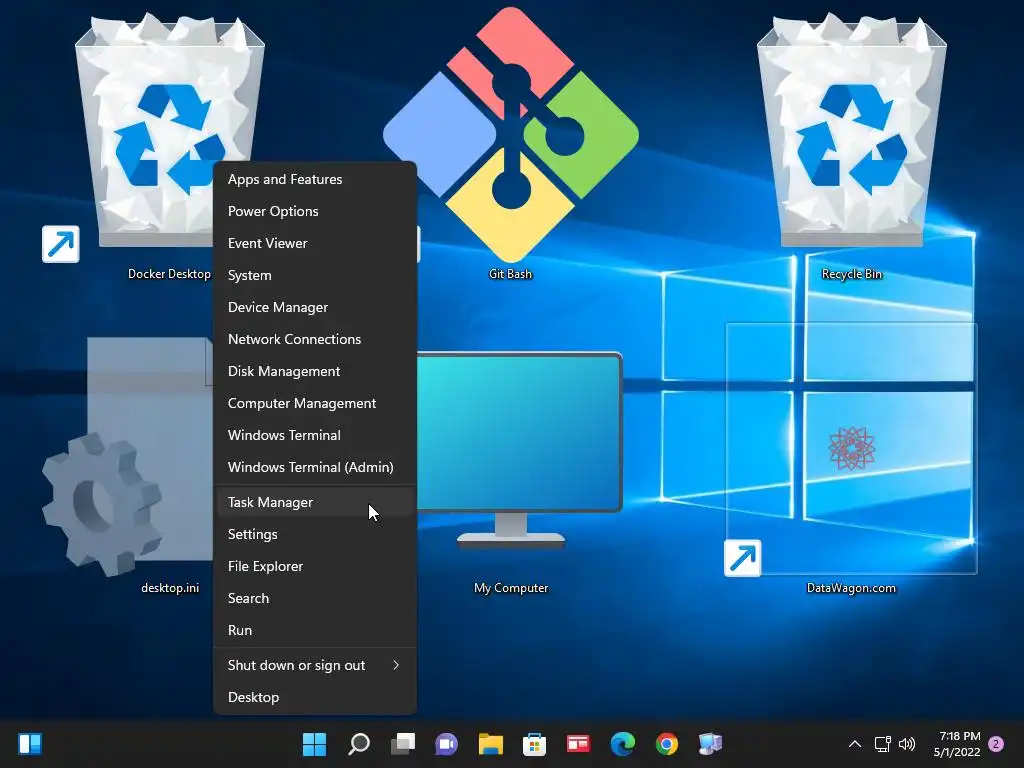
Task: Open Task View on the taskbar
Action: point(403,744)
